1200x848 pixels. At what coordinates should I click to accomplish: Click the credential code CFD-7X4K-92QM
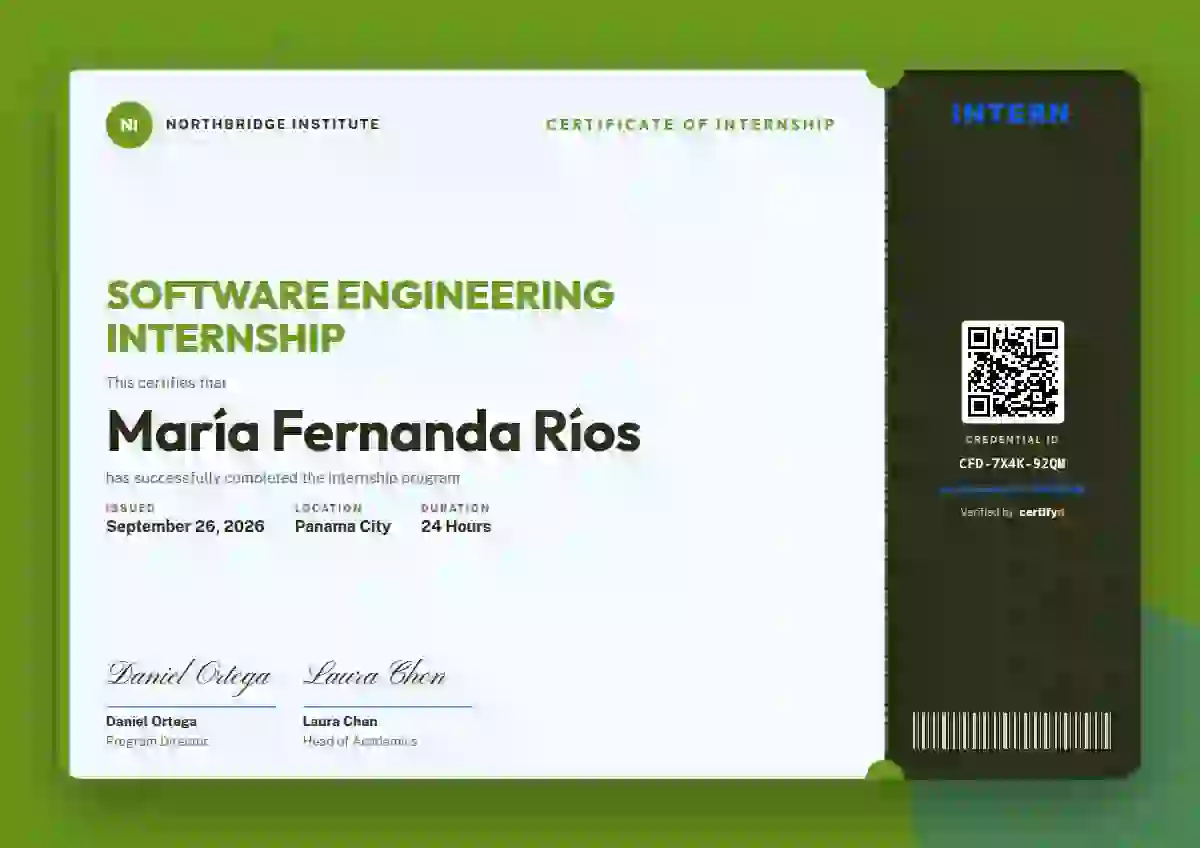(1012, 463)
